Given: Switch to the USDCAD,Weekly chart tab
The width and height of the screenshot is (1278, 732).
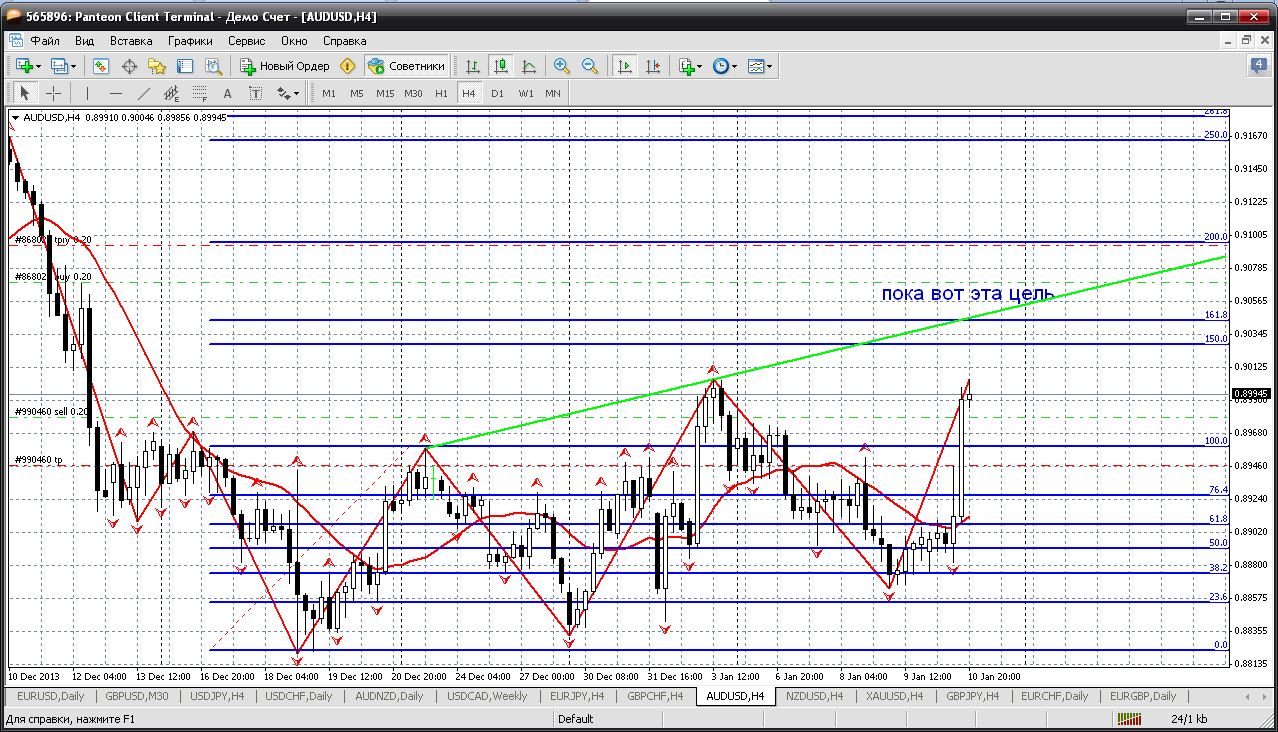Looking at the screenshot, I should click(486, 696).
